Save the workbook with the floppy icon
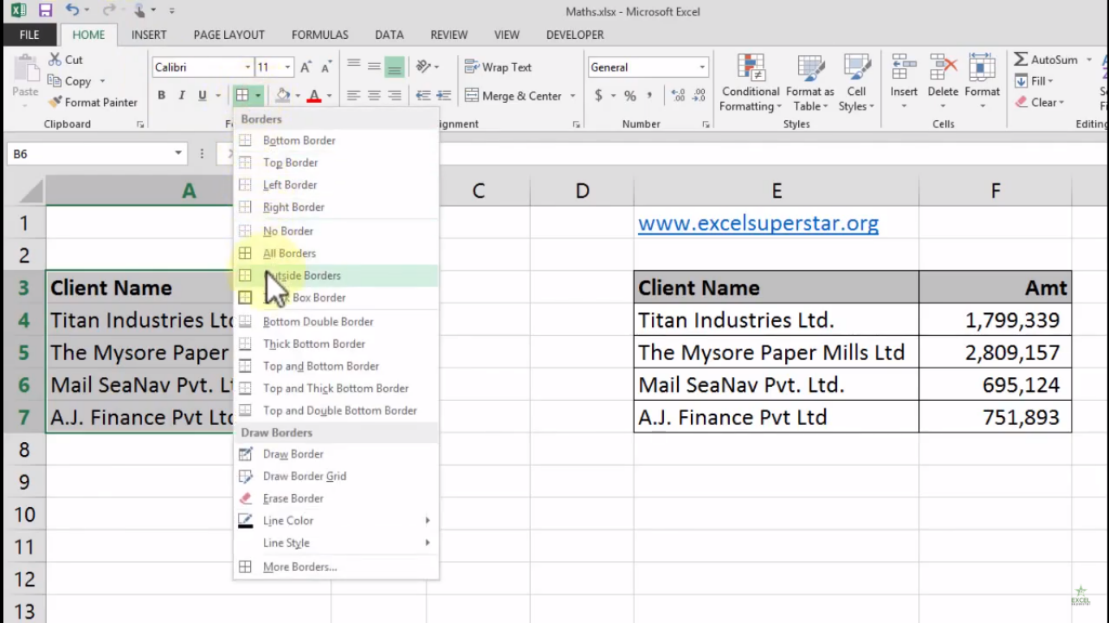Image resolution: width=1109 pixels, height=623 pixels. pyautogui.click(x=45, y=10)
